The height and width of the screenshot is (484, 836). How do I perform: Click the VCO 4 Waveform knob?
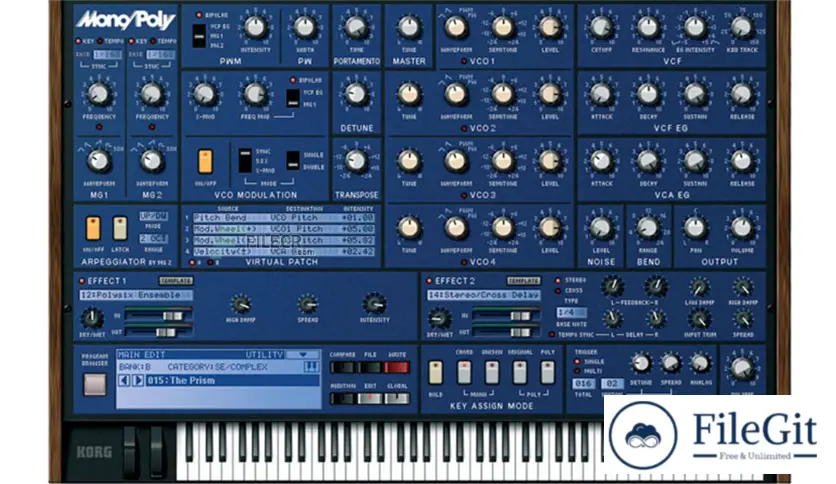[x=455, y=228]
